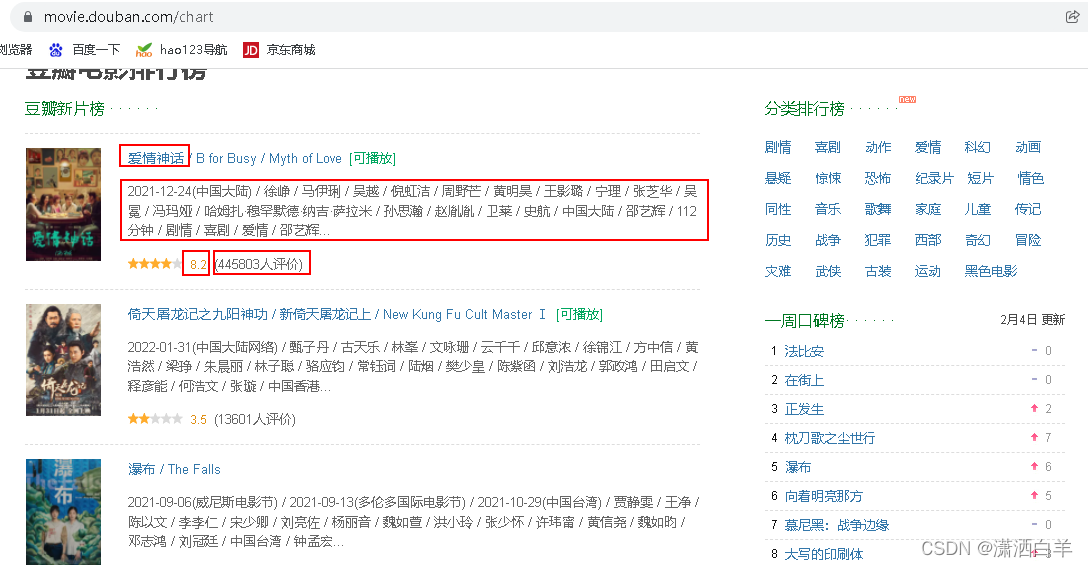Select the 冒险 category
This screenshot has width=1088, height=567.
click(x=1028, y=240)
